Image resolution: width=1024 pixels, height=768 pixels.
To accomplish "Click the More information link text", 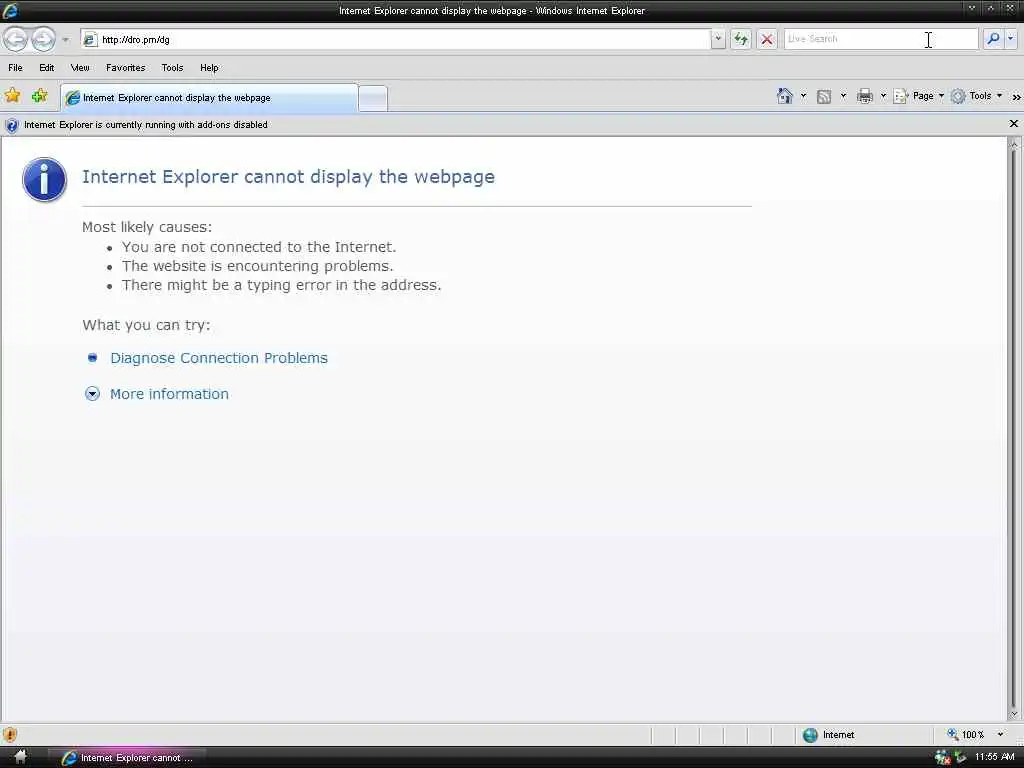I will [x=169, y=394].
